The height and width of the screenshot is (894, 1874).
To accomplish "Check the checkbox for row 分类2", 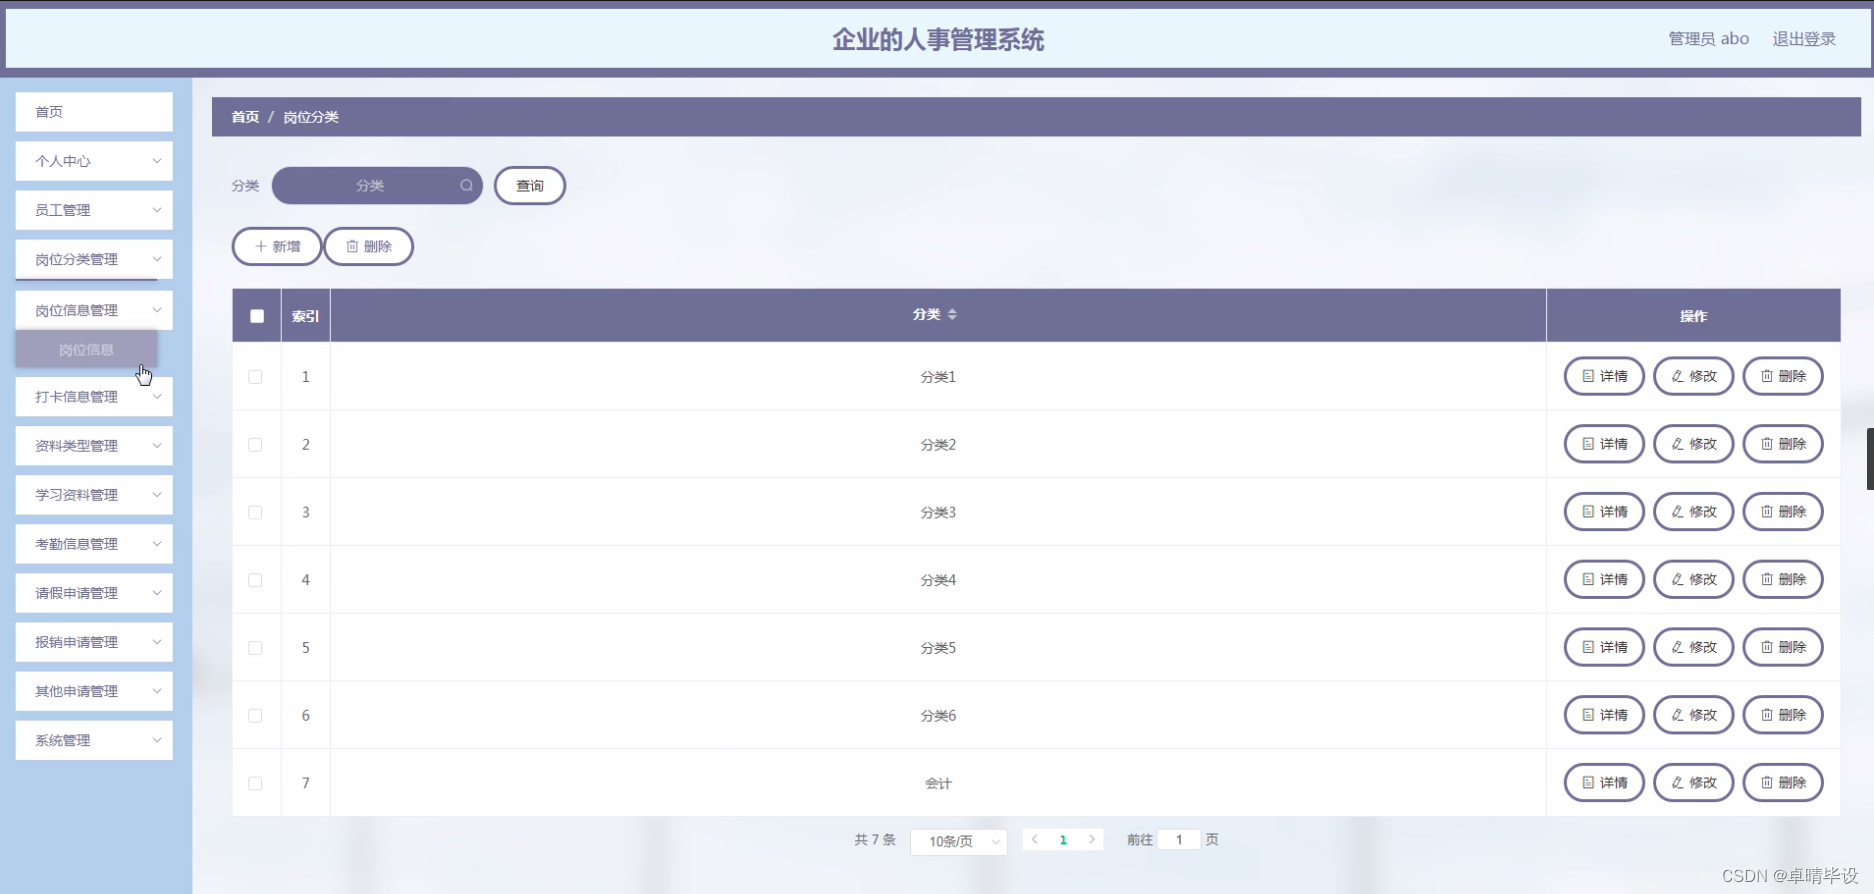I will coord(255,445).
